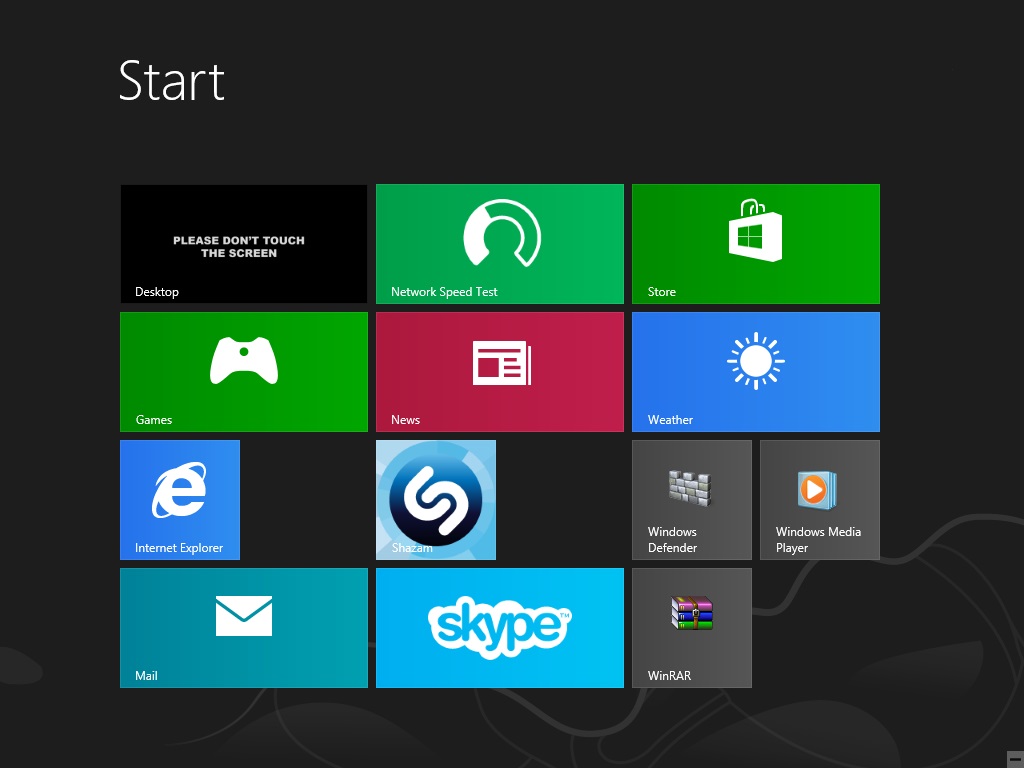Open the Weather tile
1024x768 pixels.
(756, 372)
